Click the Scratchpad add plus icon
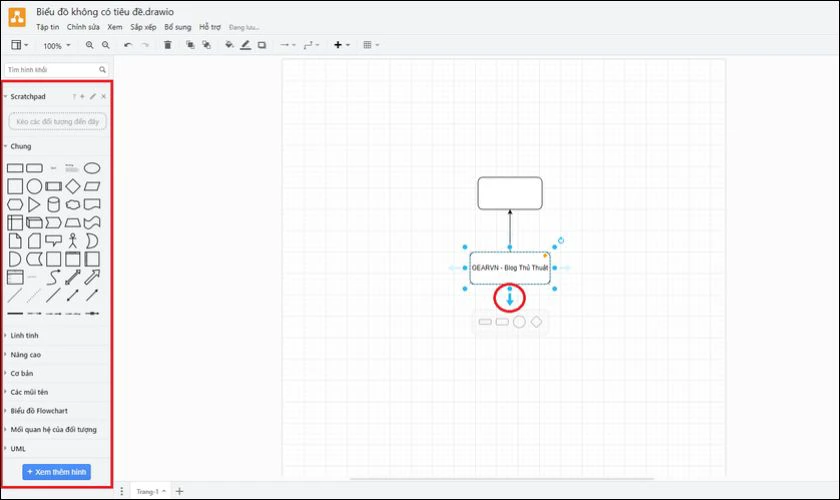 (x=82, y=96)
